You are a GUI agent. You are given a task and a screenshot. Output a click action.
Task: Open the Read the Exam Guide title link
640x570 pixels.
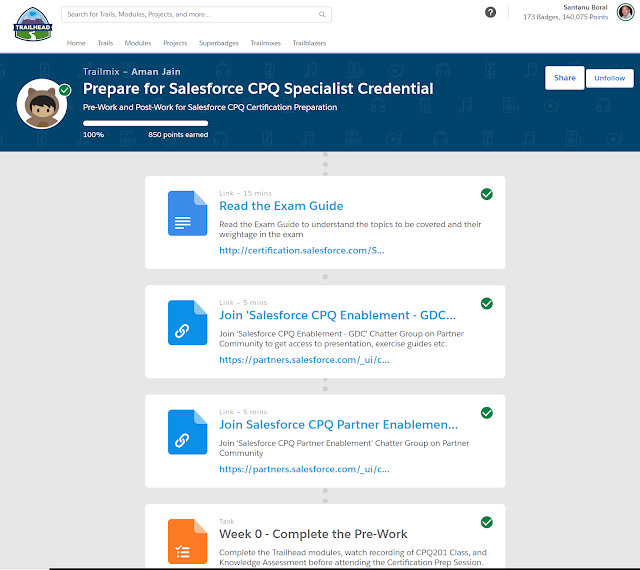point(281,206)
